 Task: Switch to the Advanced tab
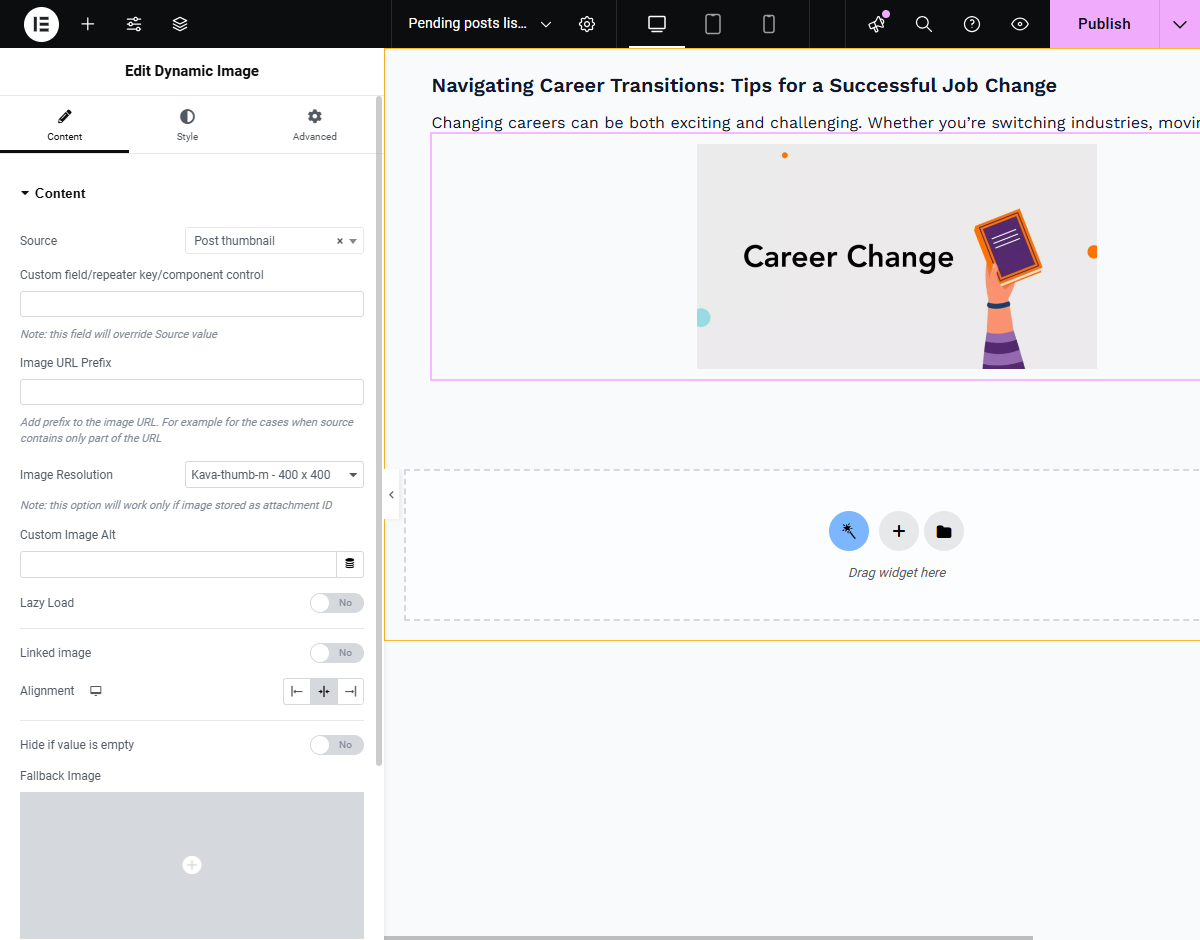(315, 125)
